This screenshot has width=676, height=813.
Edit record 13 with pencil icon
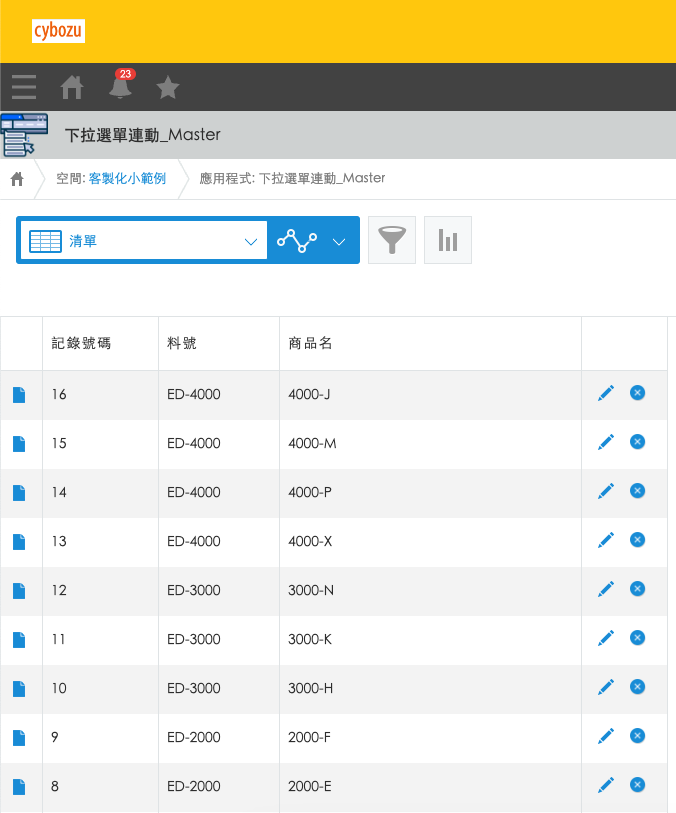(605, 540)
